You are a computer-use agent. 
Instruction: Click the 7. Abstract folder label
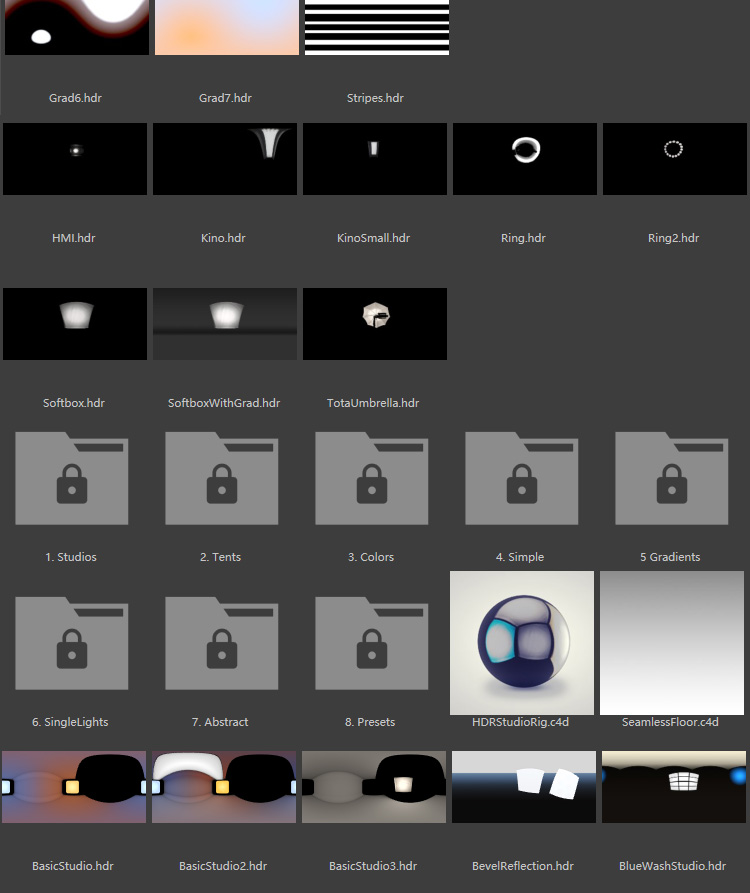point(220,722)
